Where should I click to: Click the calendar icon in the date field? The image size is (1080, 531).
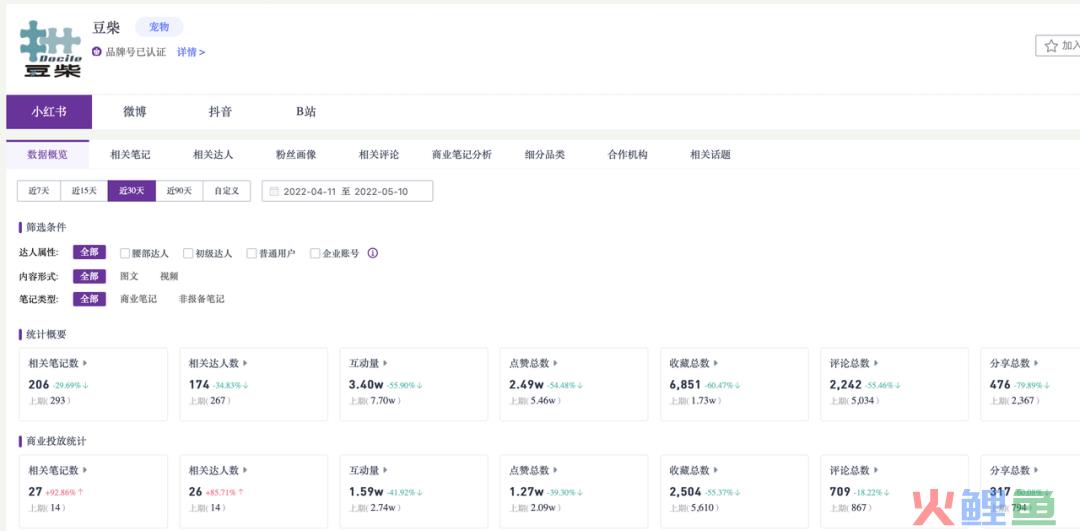[274, 191]
